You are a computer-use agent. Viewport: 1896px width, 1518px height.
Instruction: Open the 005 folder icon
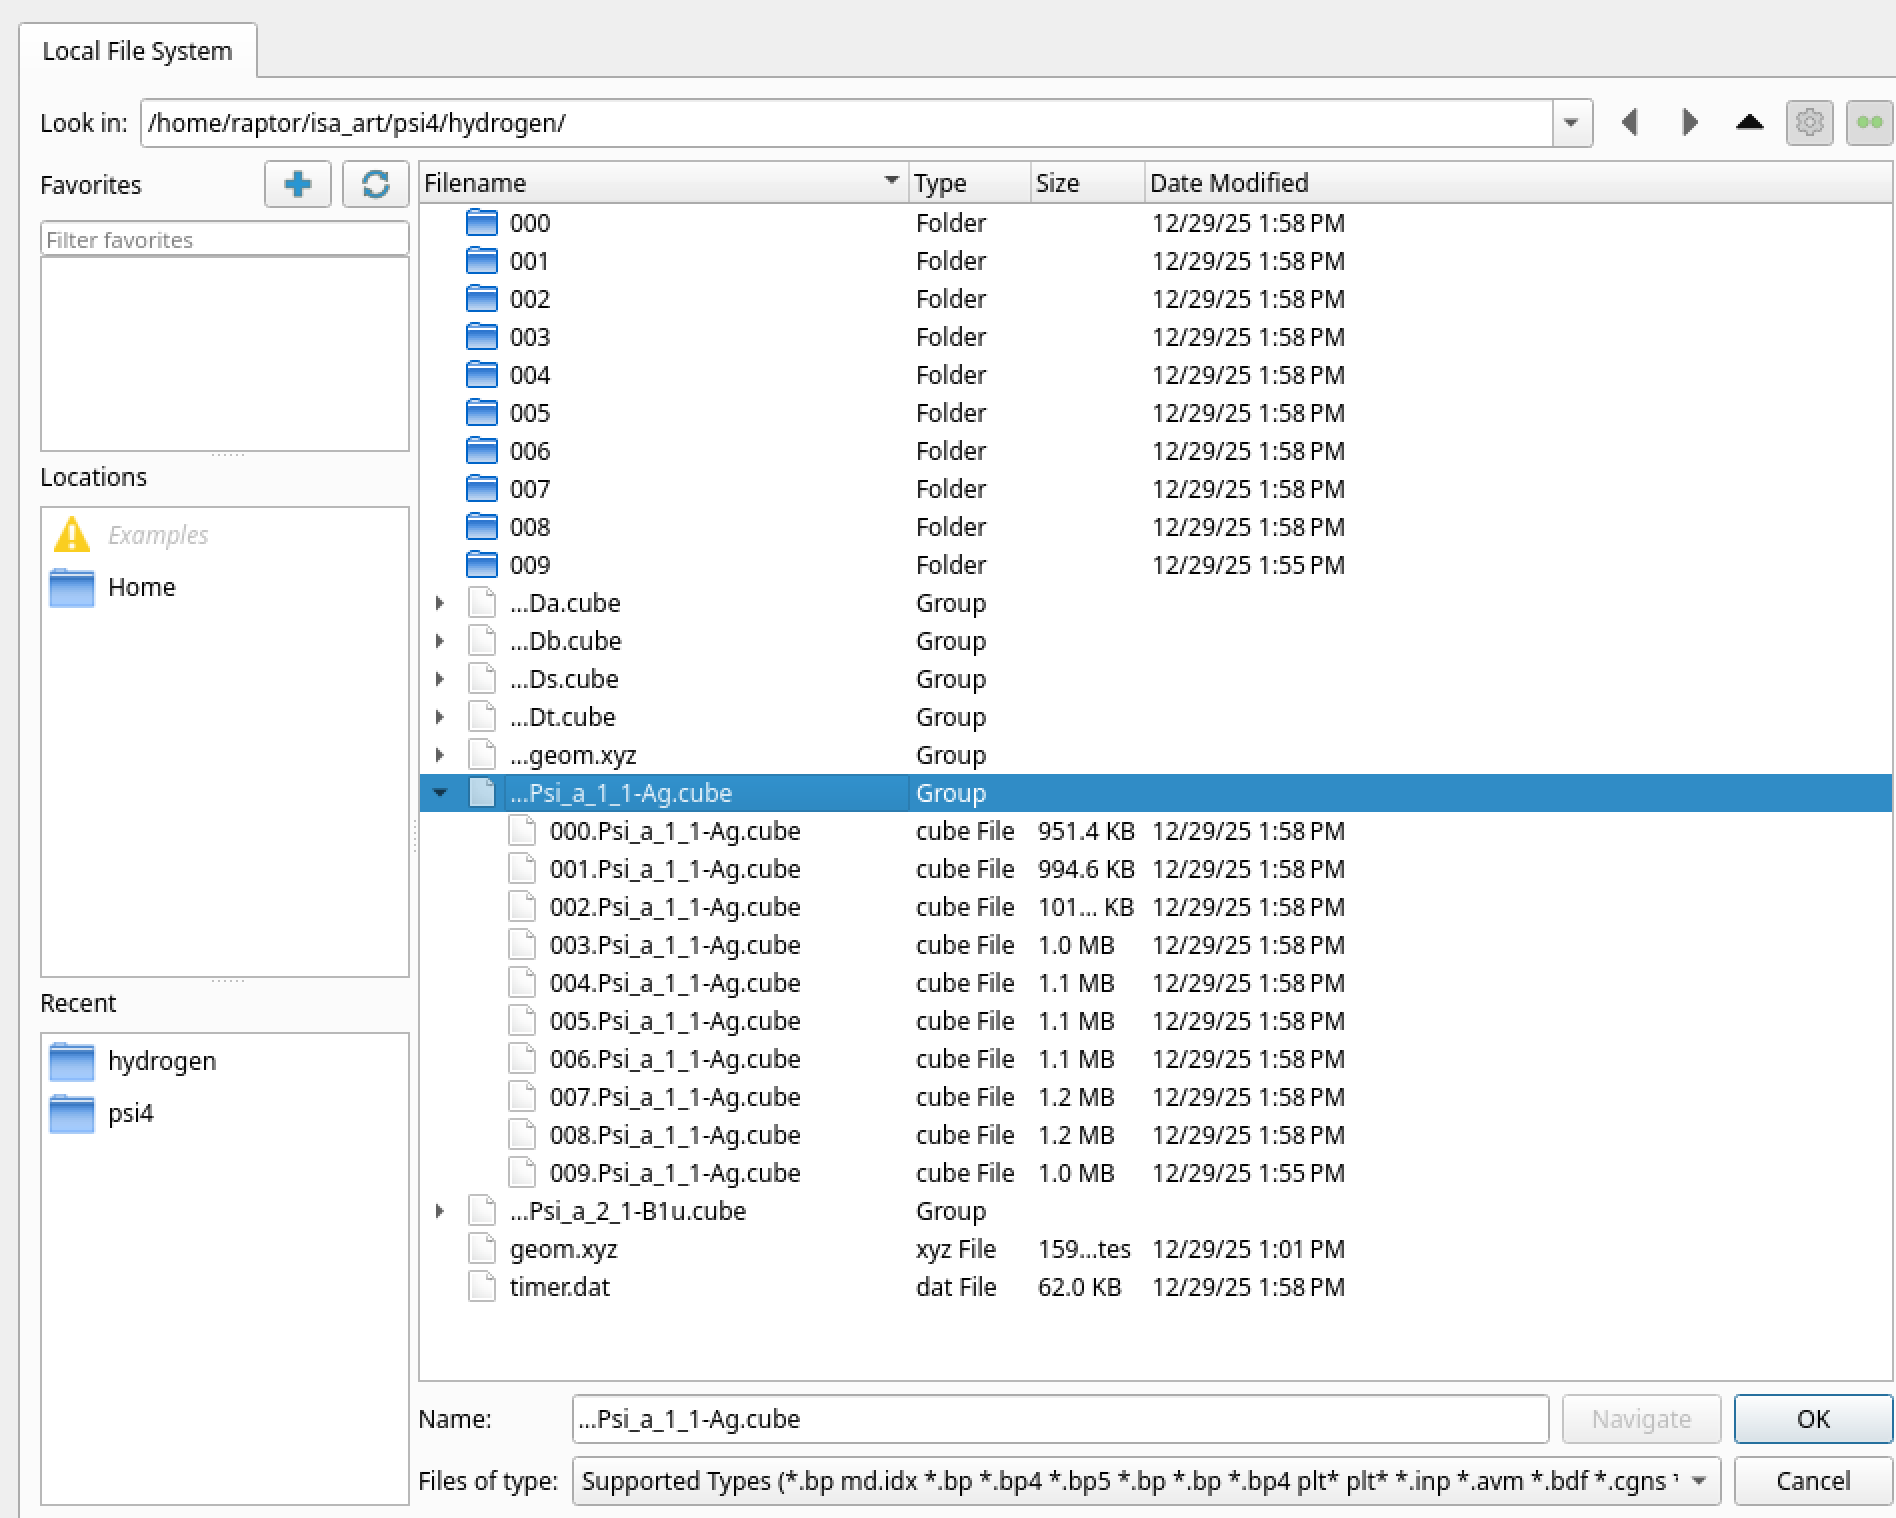click(482, 413)
